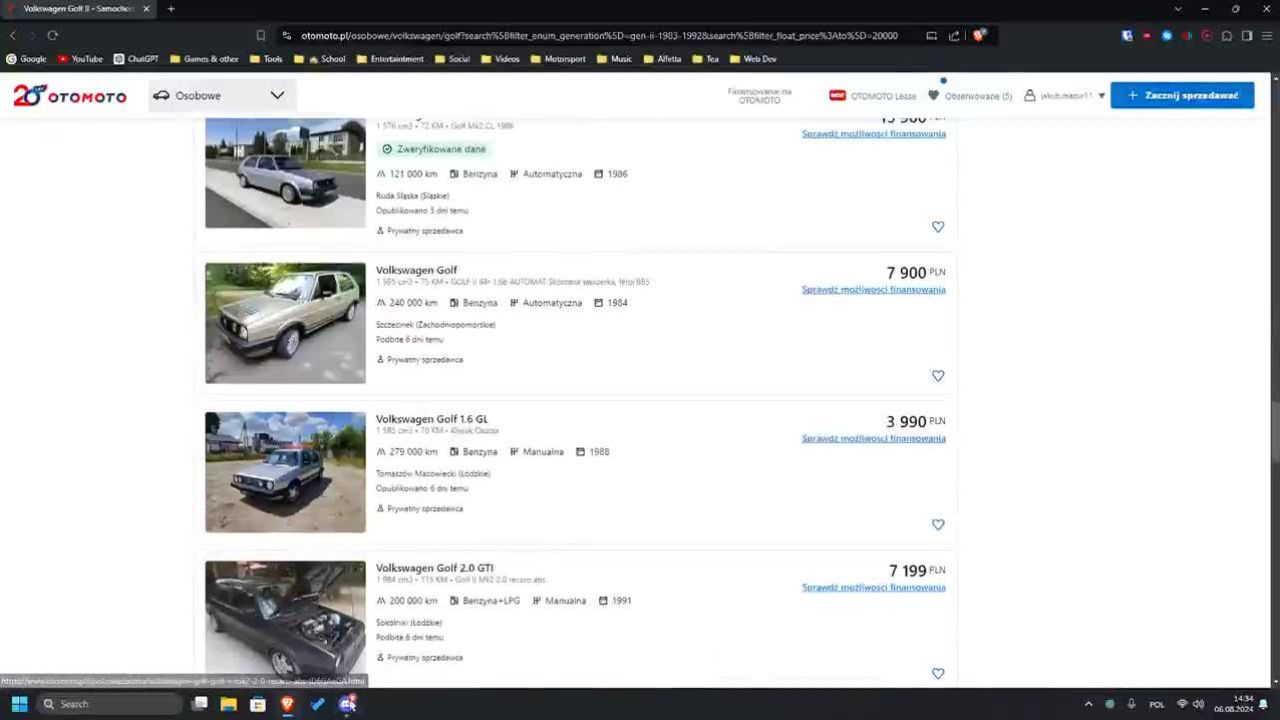Go back to the previous page
The height and width of the screenshot is (720, 1280).
[x=13, y=35]
